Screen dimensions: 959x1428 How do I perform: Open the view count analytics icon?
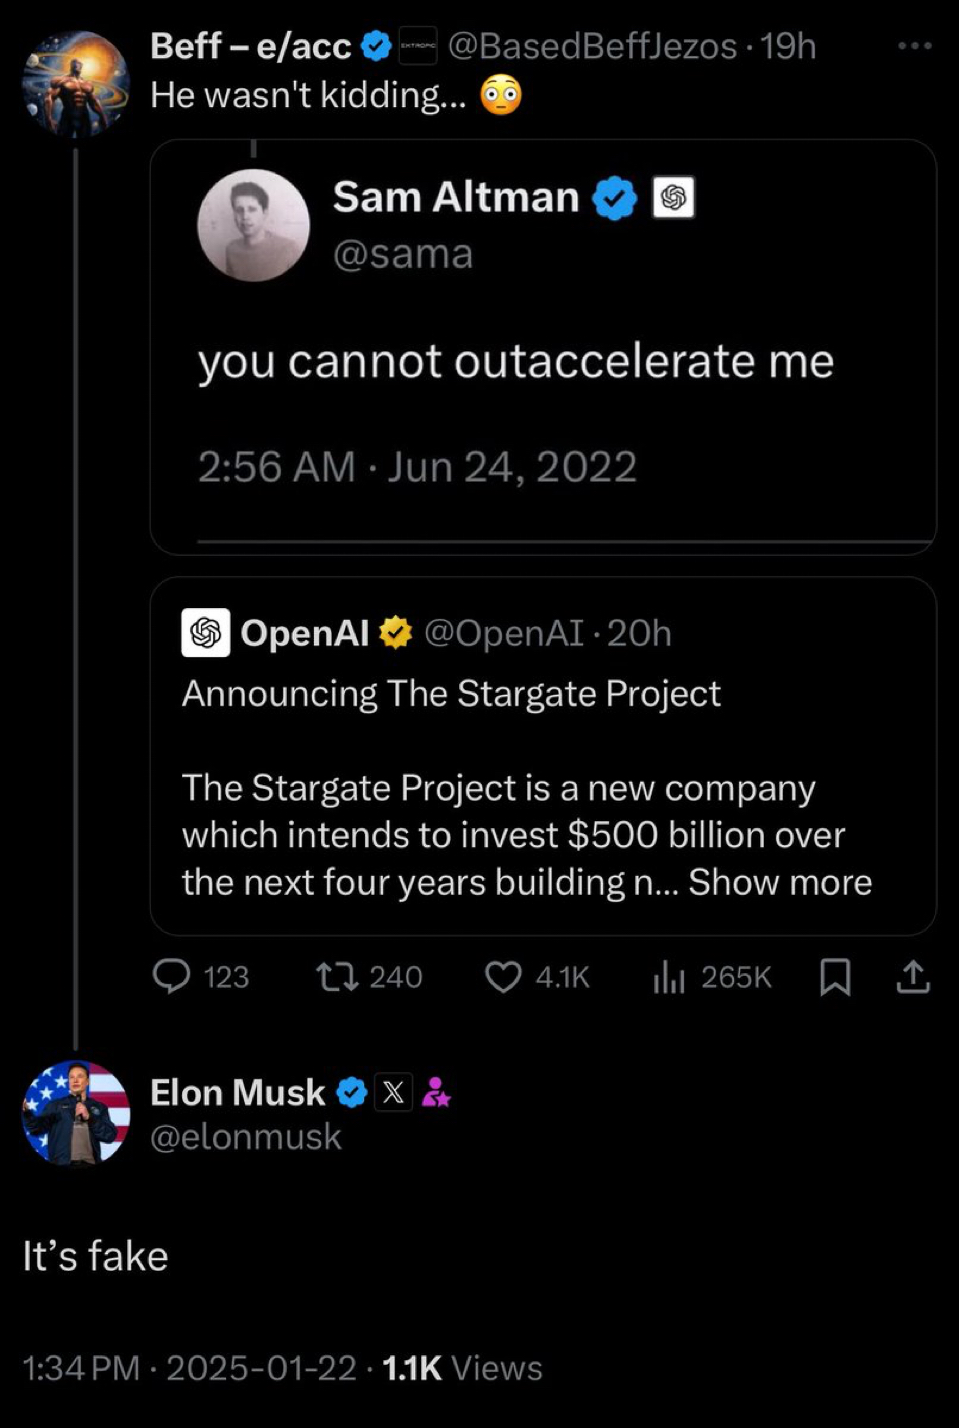(x=669, y=976)
